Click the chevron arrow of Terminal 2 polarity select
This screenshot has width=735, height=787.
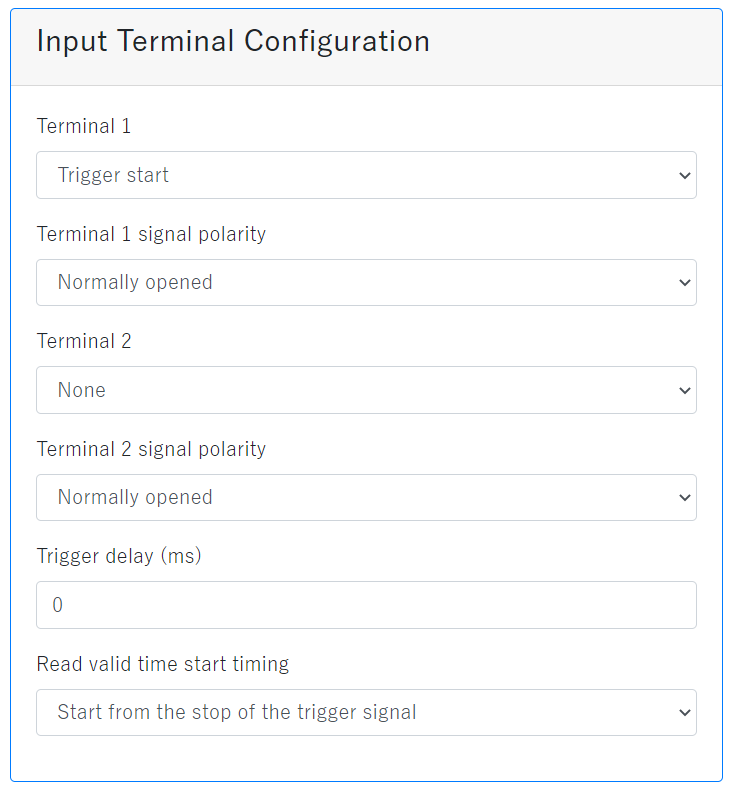(x=684, y=498)
